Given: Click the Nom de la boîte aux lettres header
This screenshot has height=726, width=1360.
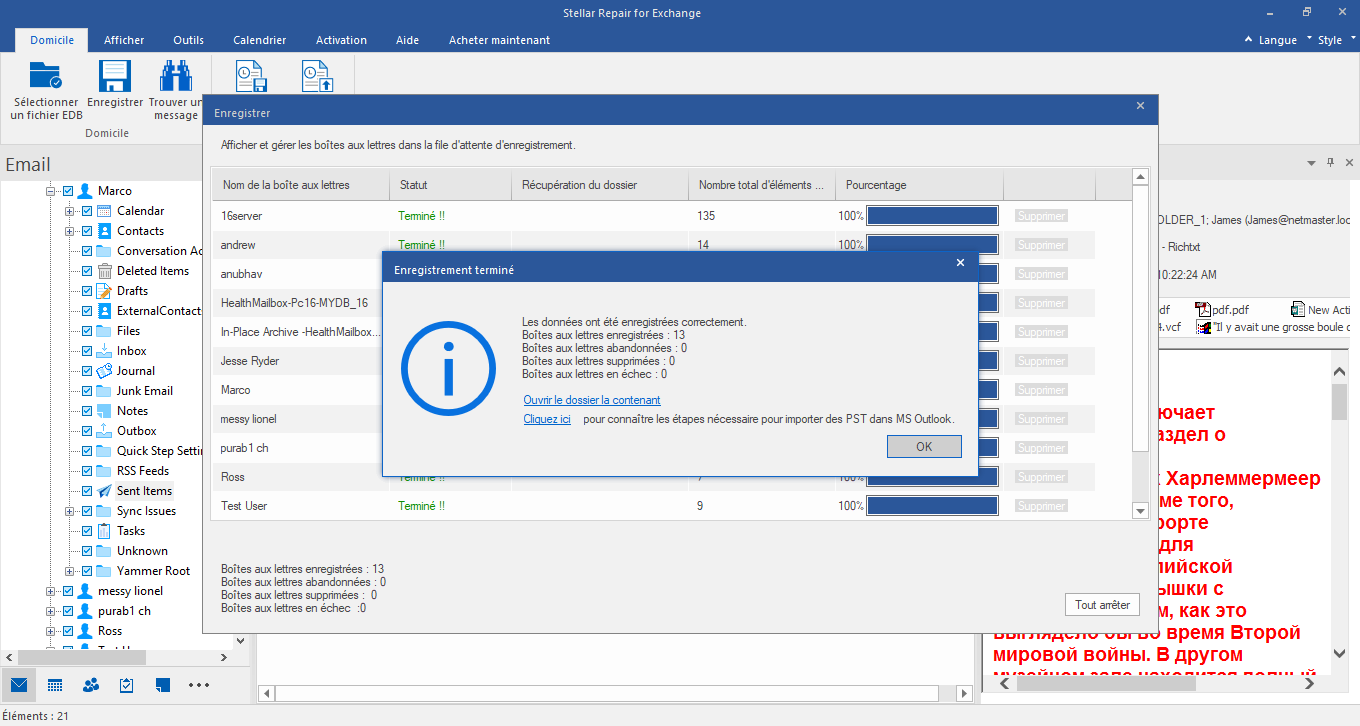Looking at the screenshot, I should (x=300, y=185).
